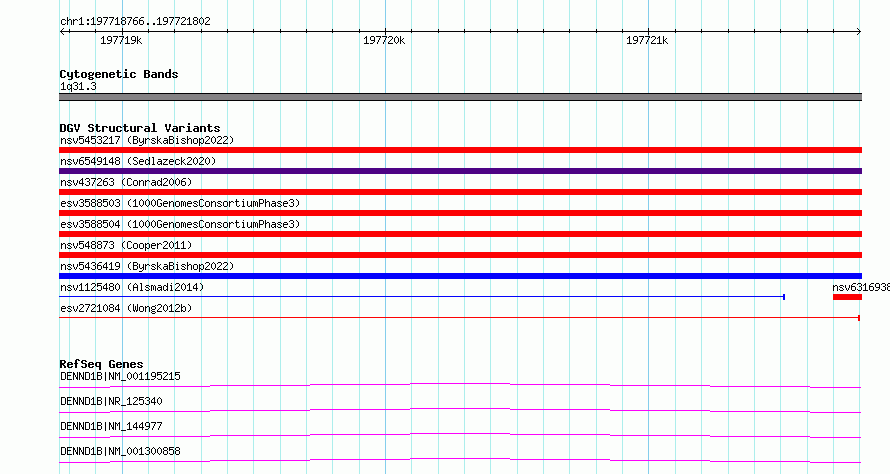The width and height of the screenshot is (890, 474).
Task: Click the chr1:197718766..197721802 coordinate label
Action: click(x=135, y=21)
